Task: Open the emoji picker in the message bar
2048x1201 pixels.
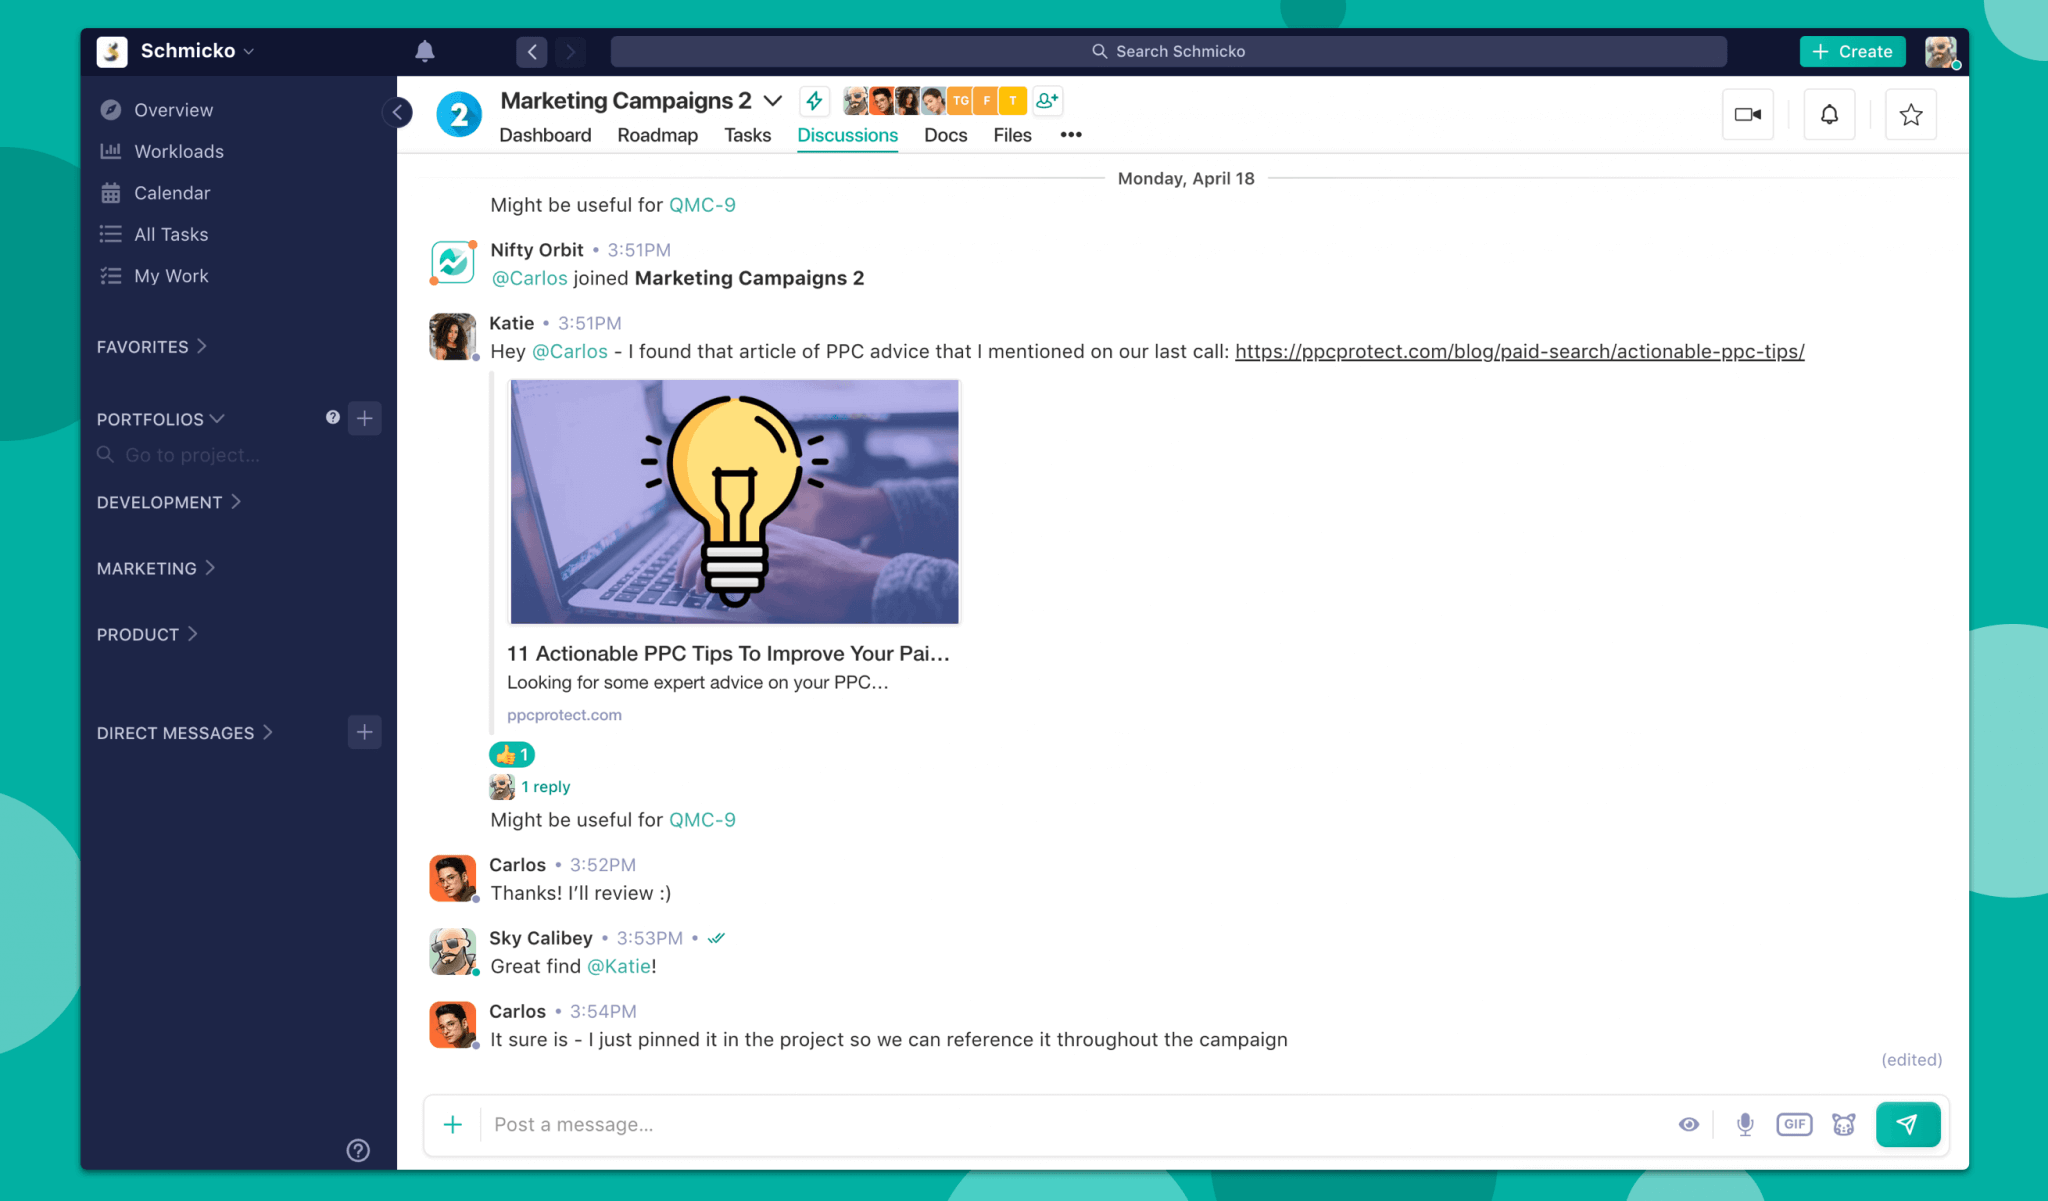Action: pos(1843,1124)
